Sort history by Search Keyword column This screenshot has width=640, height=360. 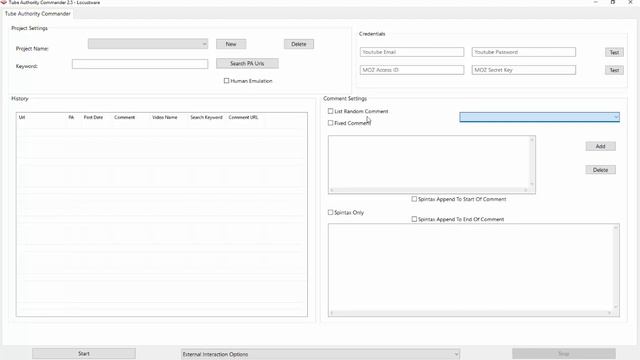207,117
